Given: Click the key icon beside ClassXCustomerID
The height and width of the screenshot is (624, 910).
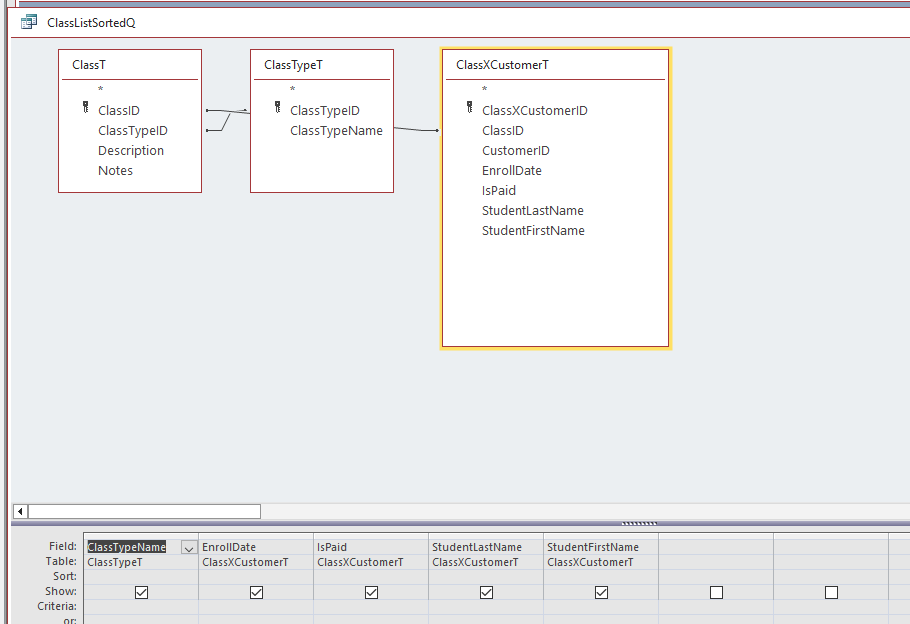Looking at the screenshot, I should click(x=469, y=109).
